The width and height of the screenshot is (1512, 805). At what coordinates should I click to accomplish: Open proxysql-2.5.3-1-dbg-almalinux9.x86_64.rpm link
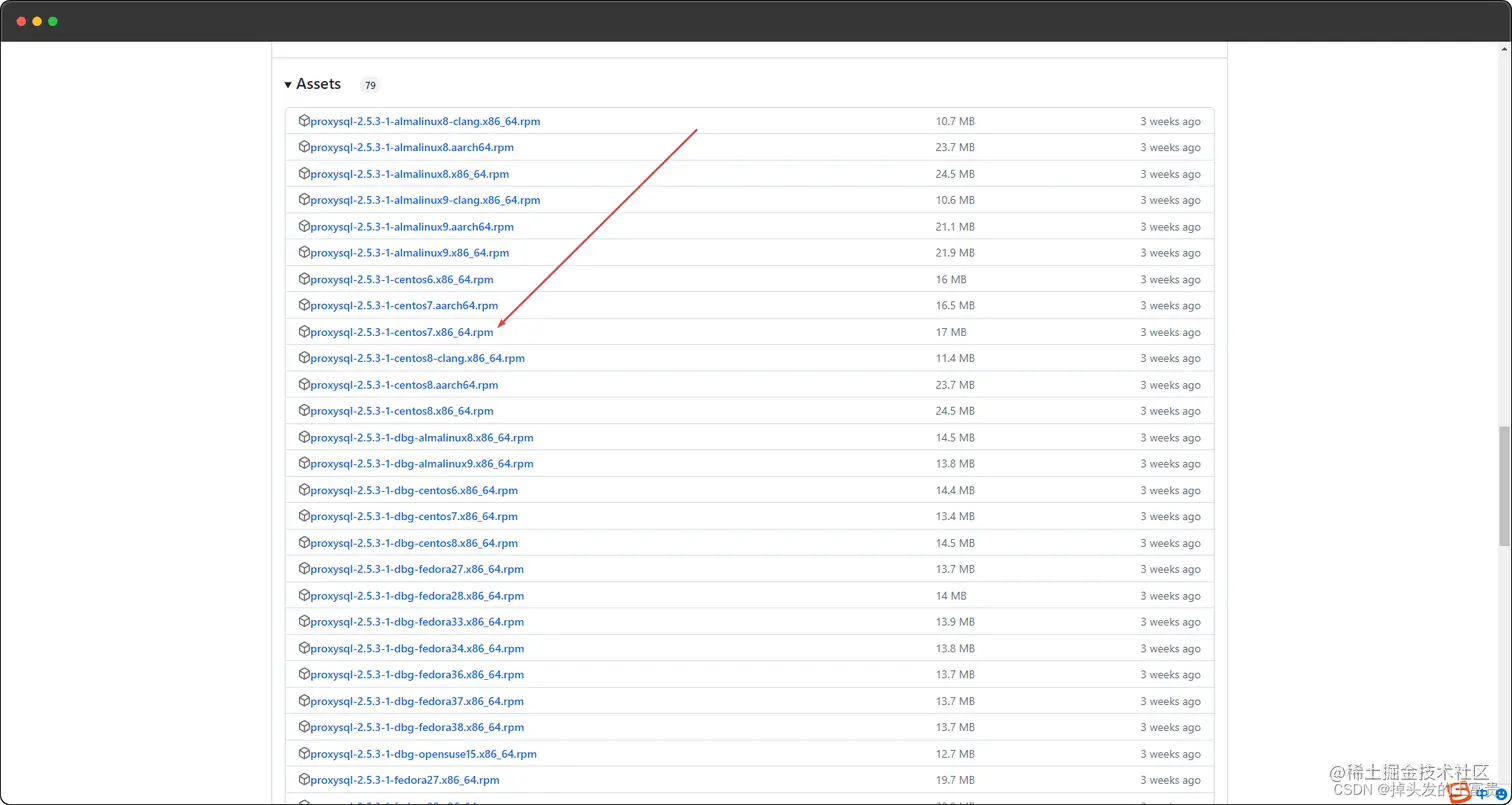tap(422, 464)
